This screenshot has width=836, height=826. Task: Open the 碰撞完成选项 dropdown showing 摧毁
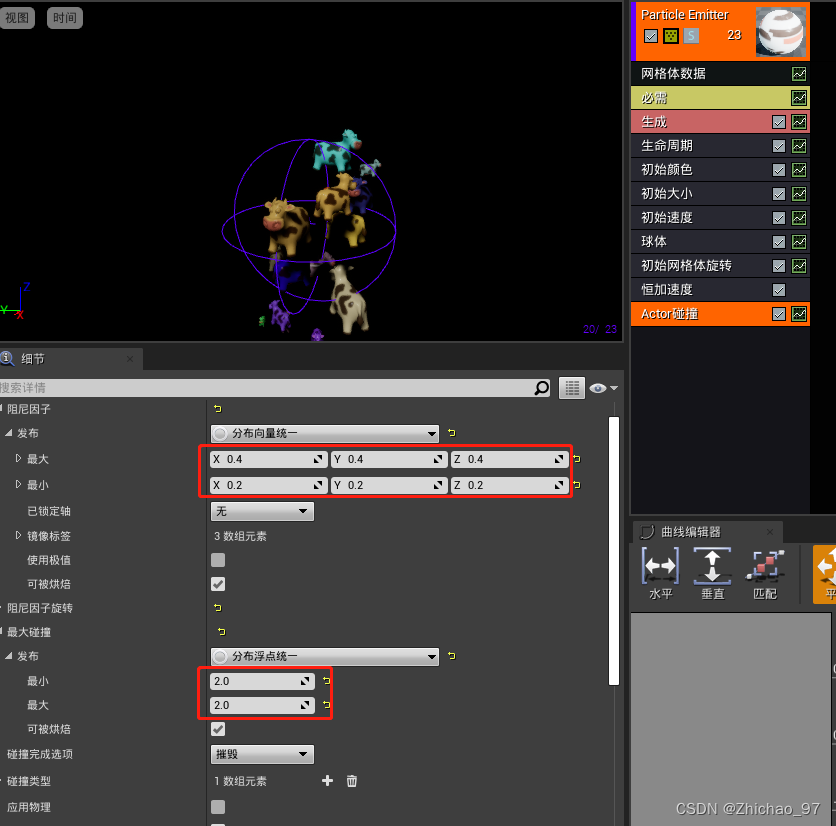262,754
